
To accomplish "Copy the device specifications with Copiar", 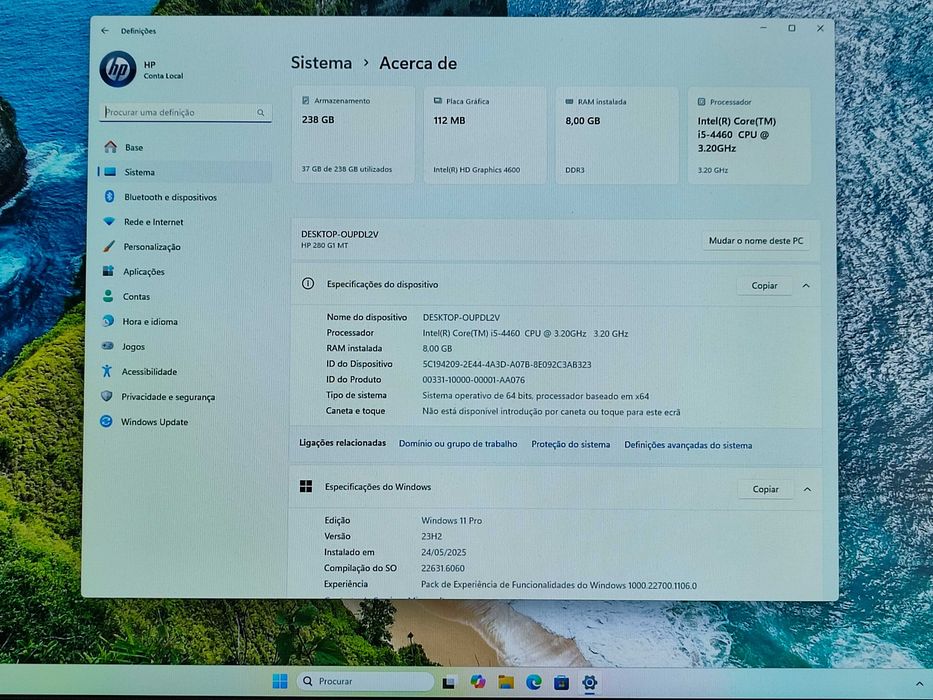I will coord(764,286).
